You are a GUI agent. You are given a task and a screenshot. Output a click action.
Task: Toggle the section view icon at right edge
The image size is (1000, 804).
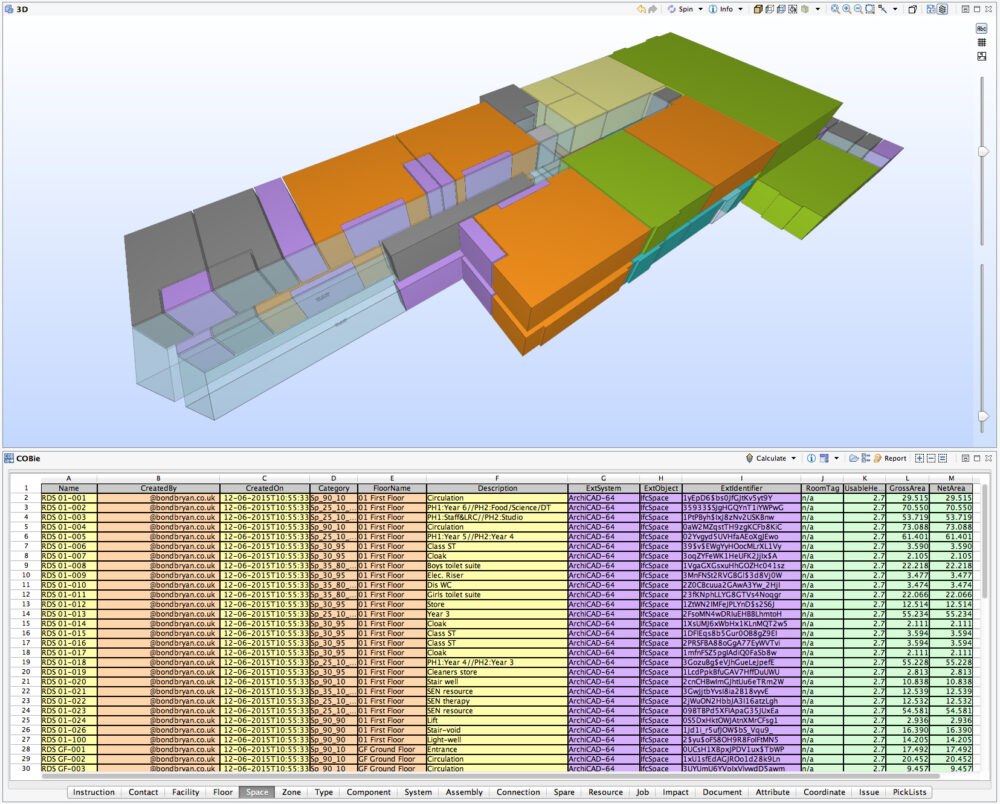point(982,56)
